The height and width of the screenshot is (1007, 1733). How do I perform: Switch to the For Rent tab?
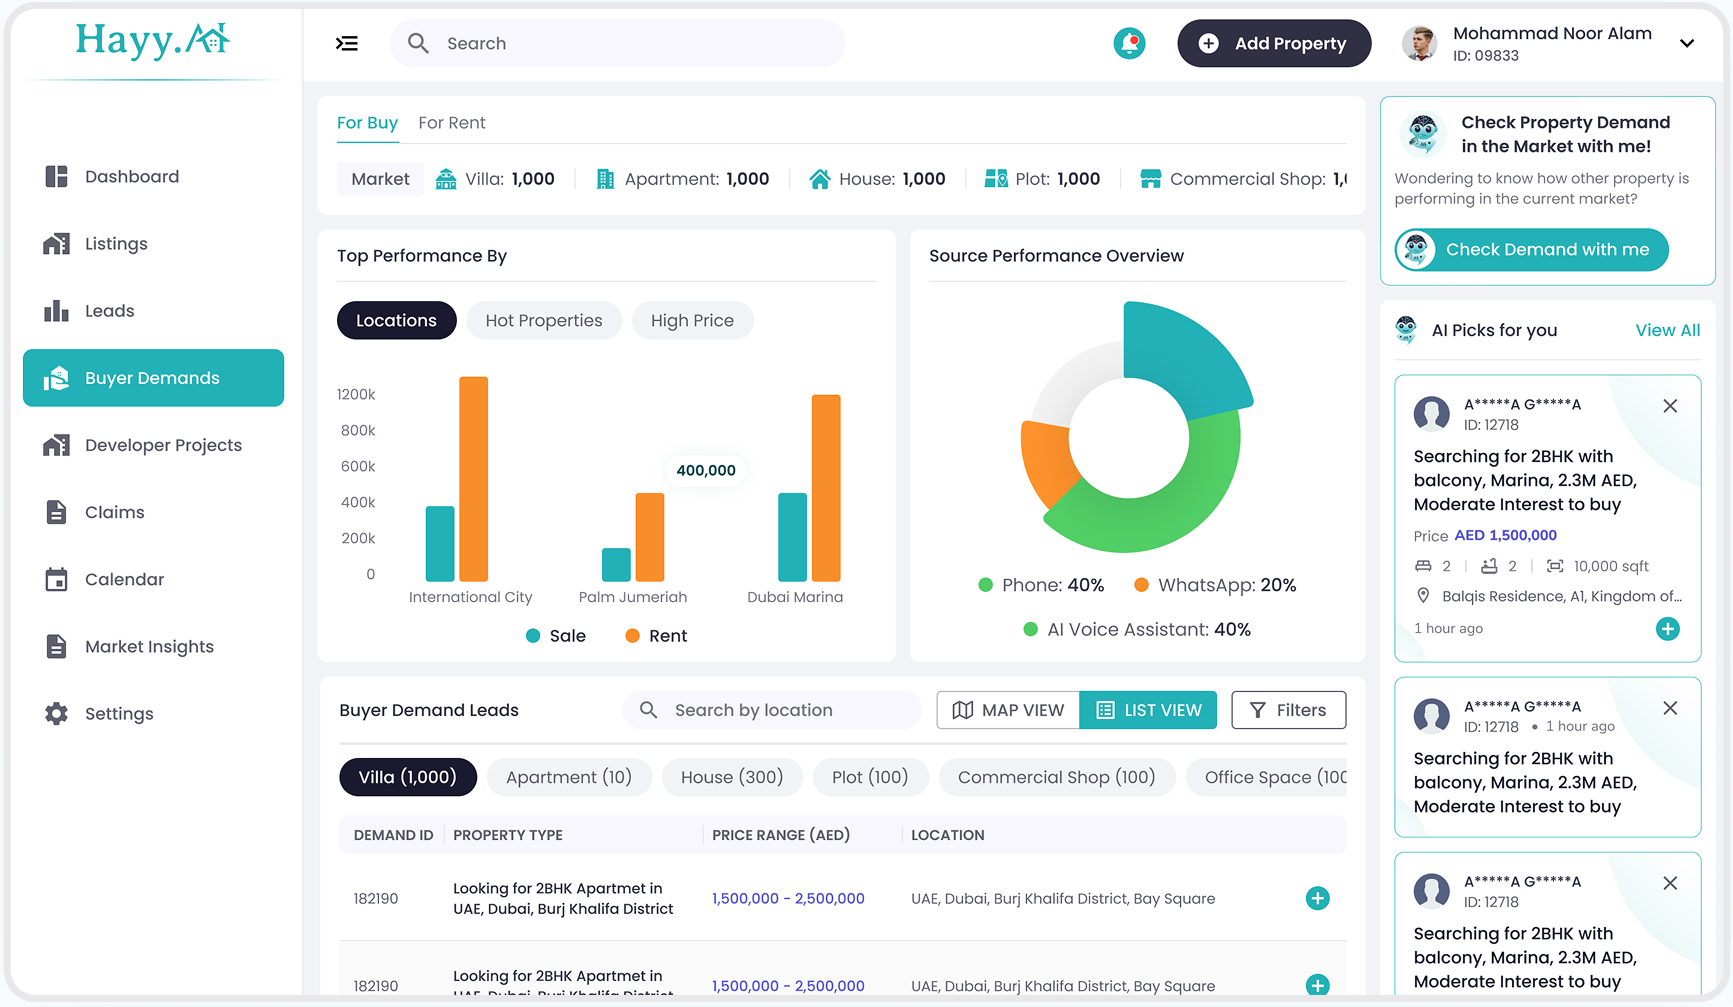coord(451,123)
